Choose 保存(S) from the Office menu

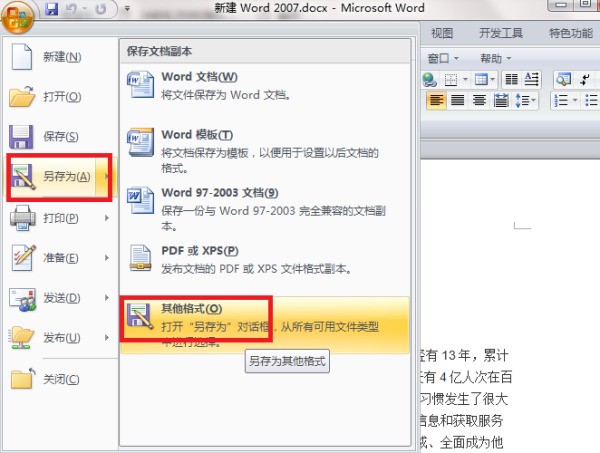tap(60, 137)
